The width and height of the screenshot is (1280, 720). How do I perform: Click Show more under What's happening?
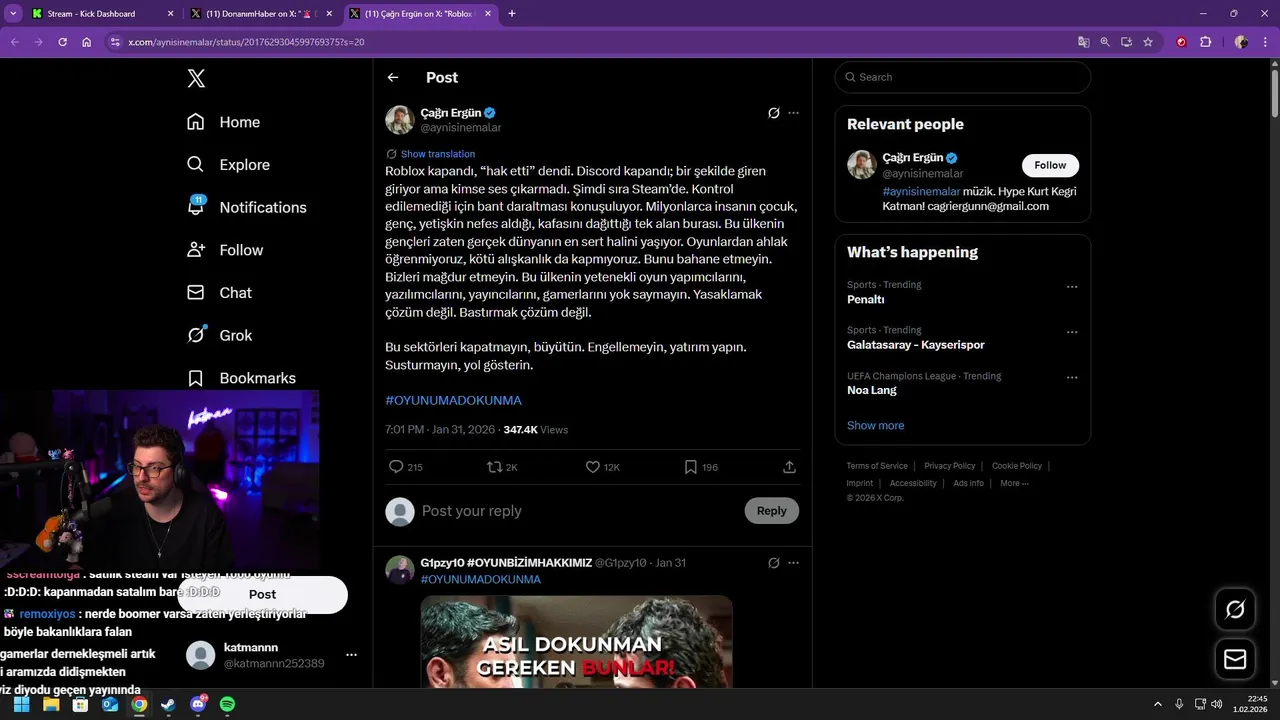(875, 425)
